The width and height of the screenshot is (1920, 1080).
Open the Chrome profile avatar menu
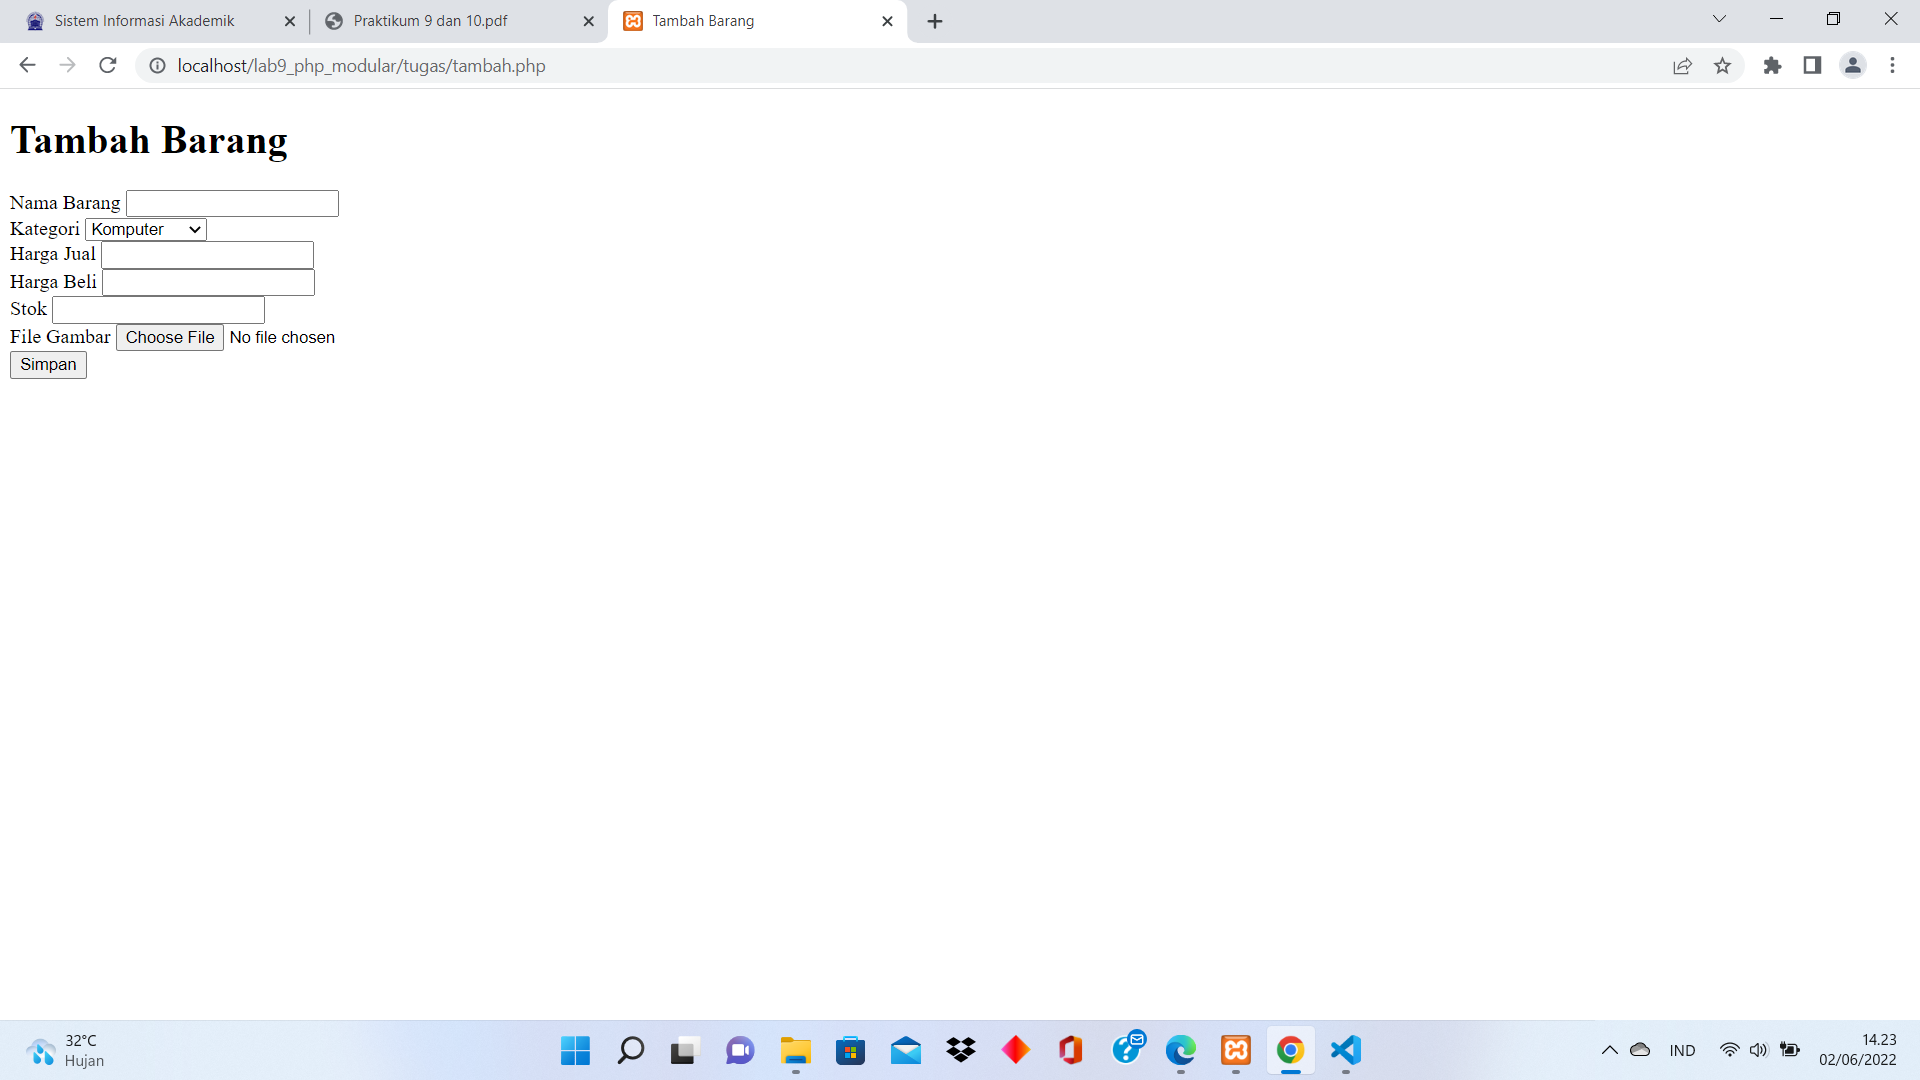click(x=1852, y=65)
